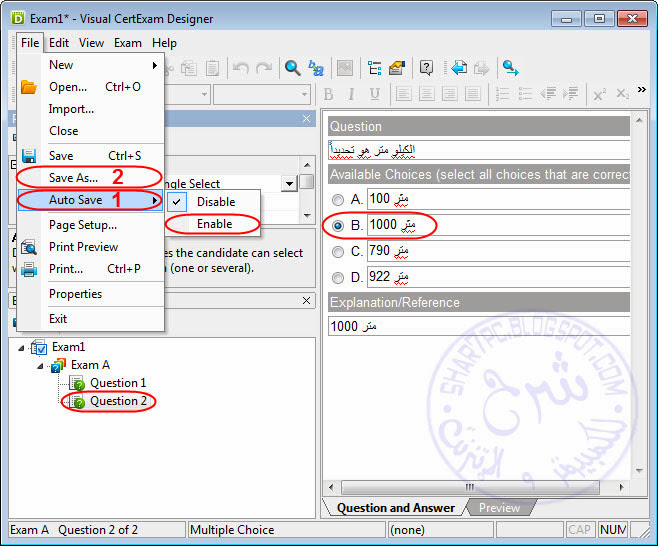The height and width of the screenshot is (546, 658).
Task: Toggle Italic formatting
Action: click(x=351, y=94)
